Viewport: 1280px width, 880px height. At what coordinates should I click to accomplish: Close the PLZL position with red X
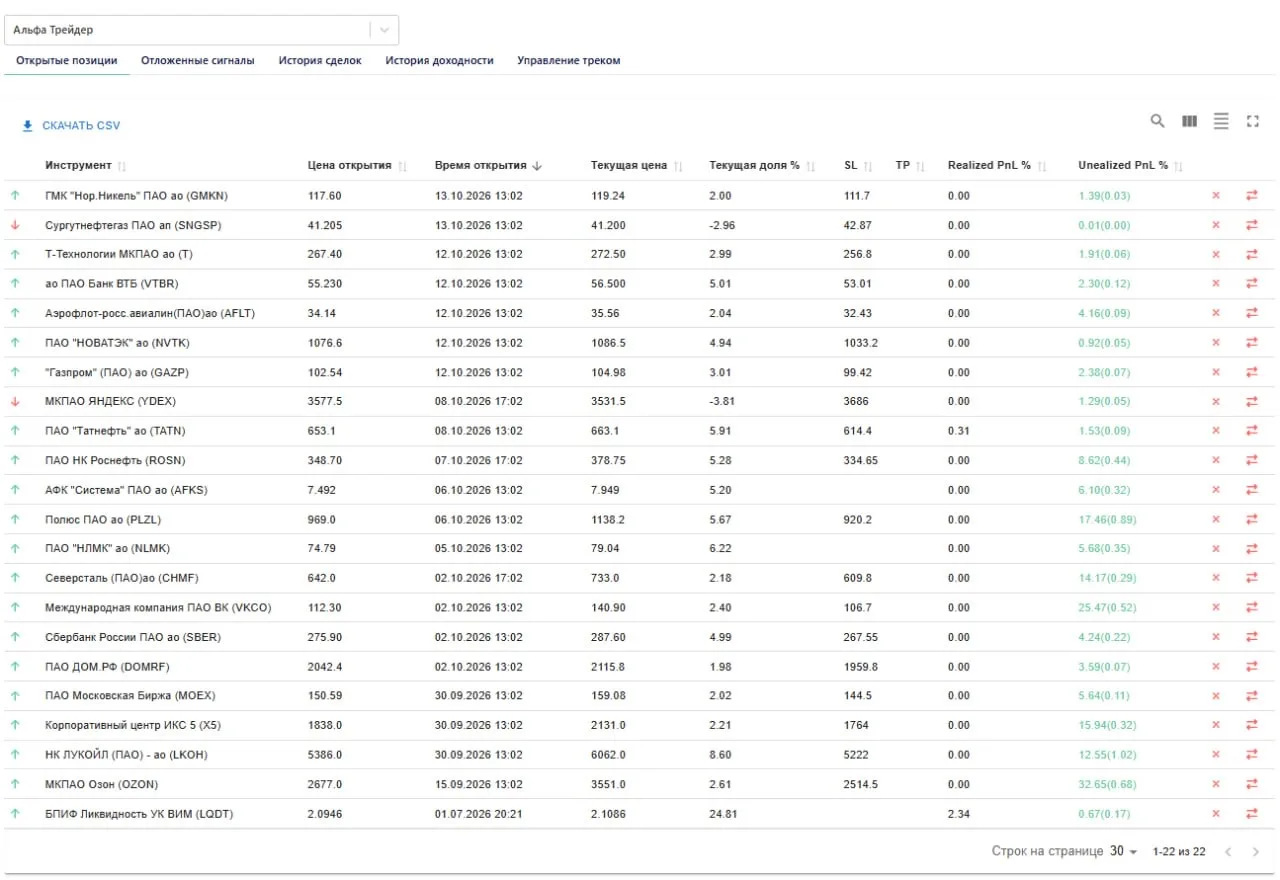[1216, 520]
